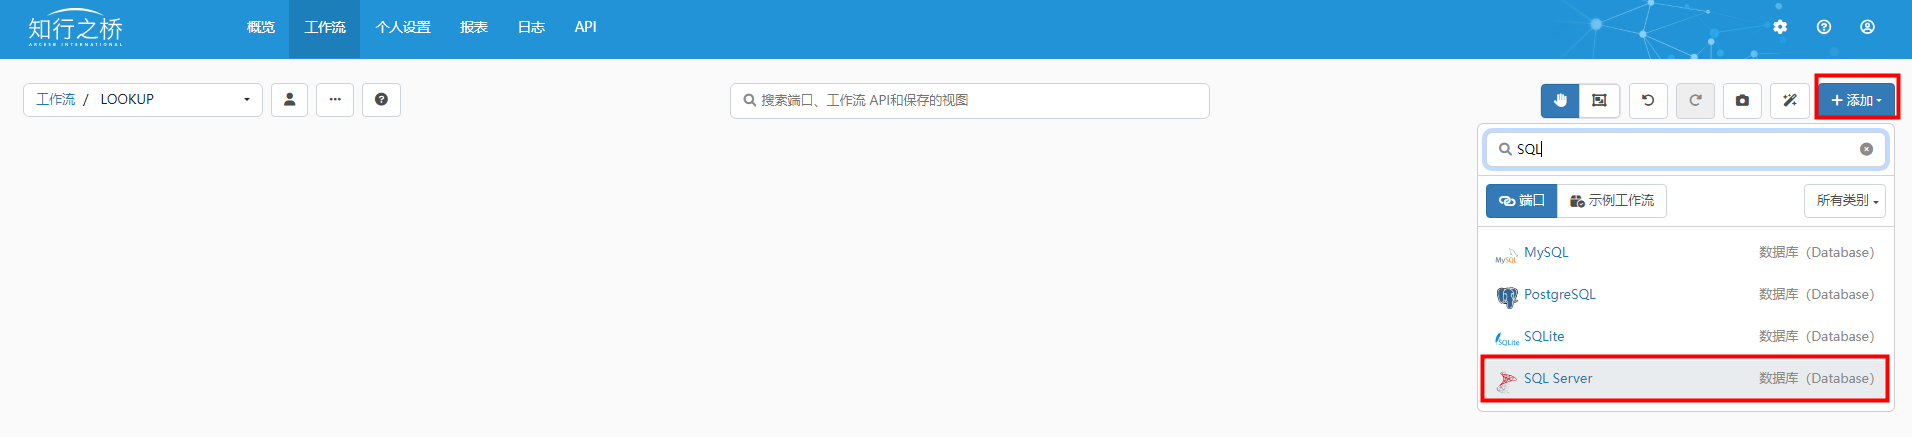Viewport: 1912px width, 437px height.
Task: Go to 概览 in the top menu
Action: 261,28
